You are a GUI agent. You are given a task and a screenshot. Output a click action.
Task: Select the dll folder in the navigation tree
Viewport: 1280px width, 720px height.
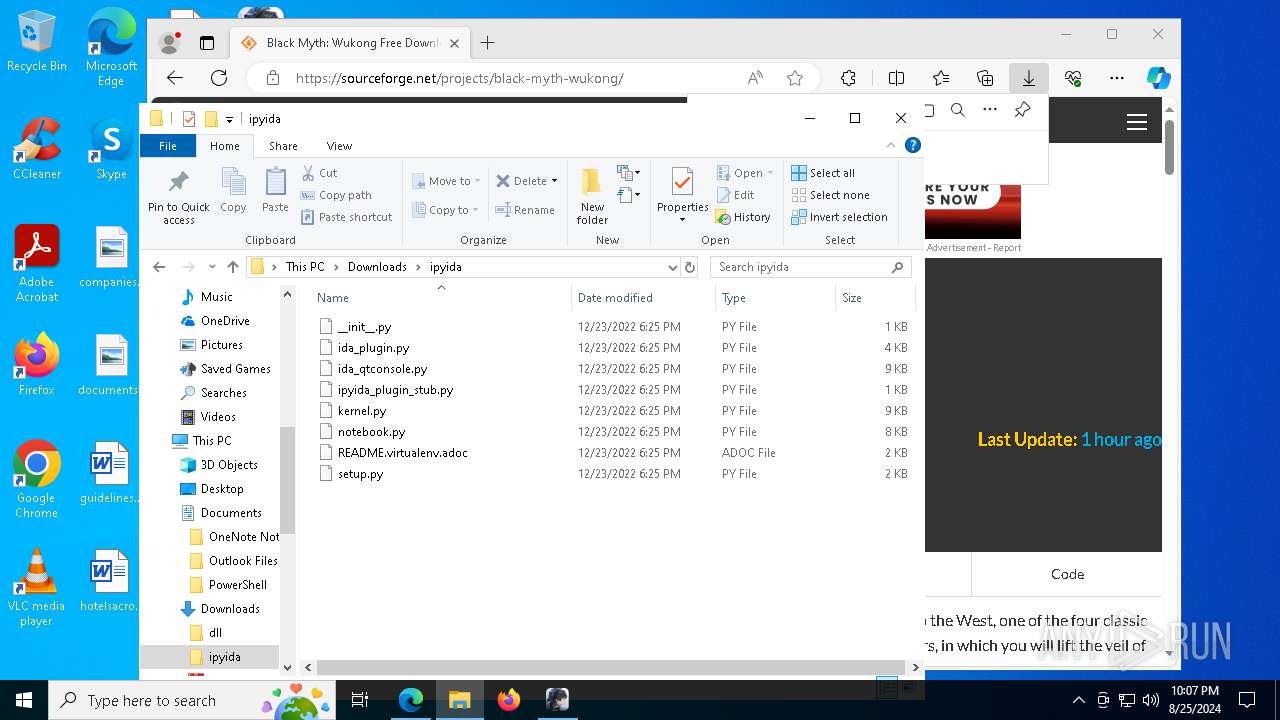coord(215,633)
